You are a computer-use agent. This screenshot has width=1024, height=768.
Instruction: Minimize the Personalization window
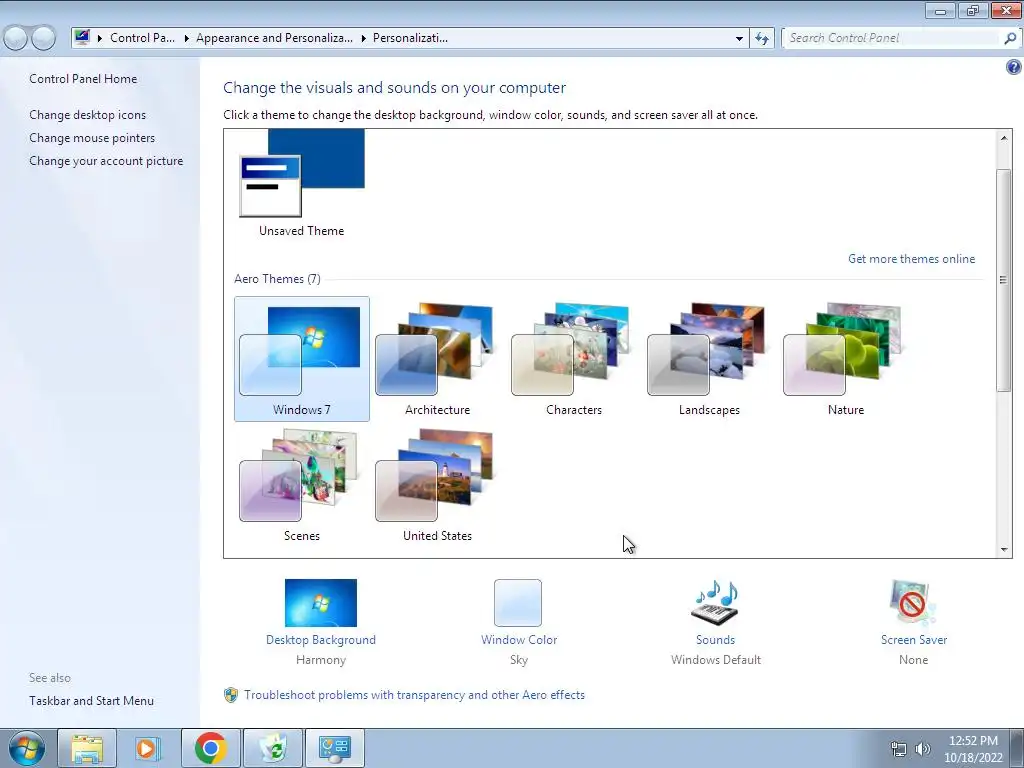[x=940, y=10]
